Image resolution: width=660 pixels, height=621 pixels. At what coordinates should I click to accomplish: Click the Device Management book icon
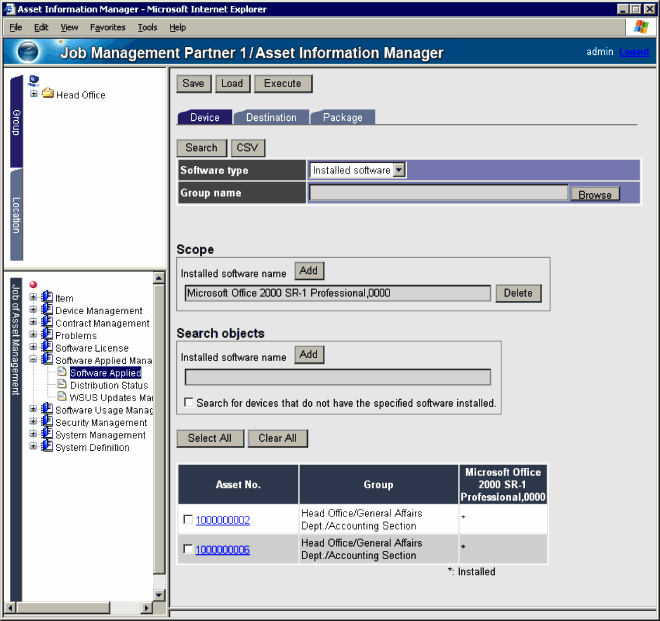(x=47, y=311)
